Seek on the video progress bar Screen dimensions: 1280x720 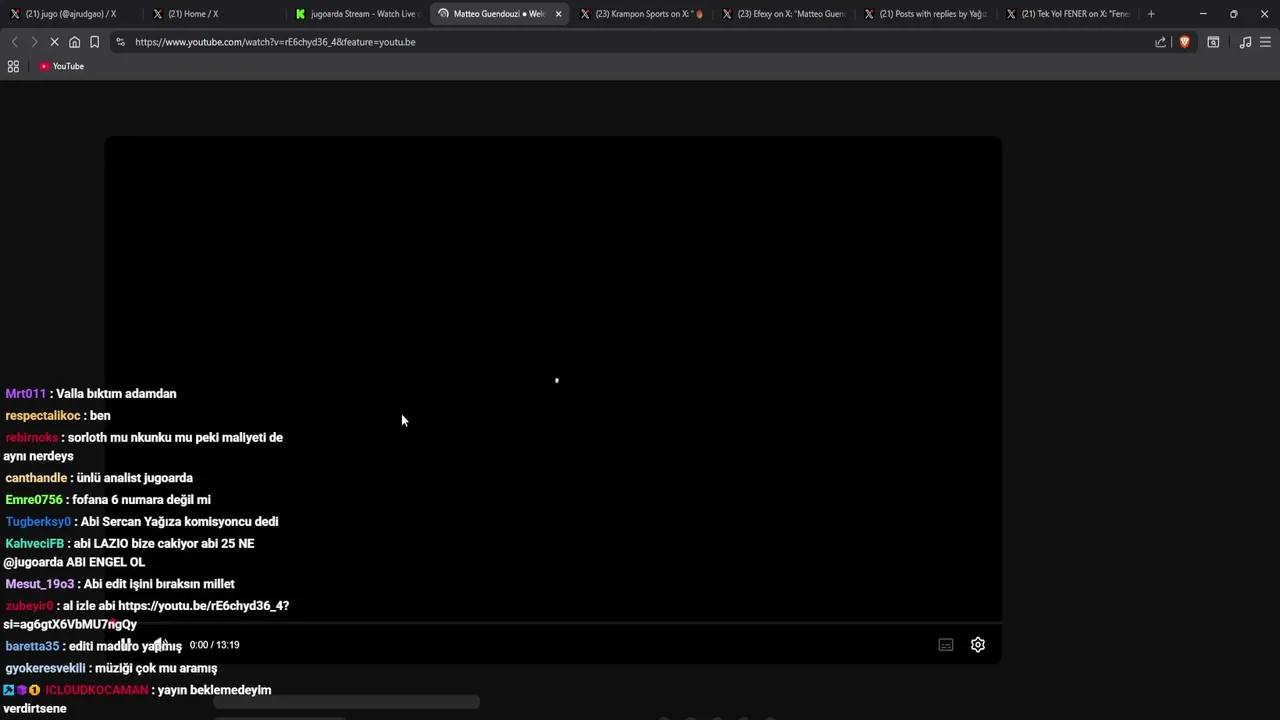553,622
